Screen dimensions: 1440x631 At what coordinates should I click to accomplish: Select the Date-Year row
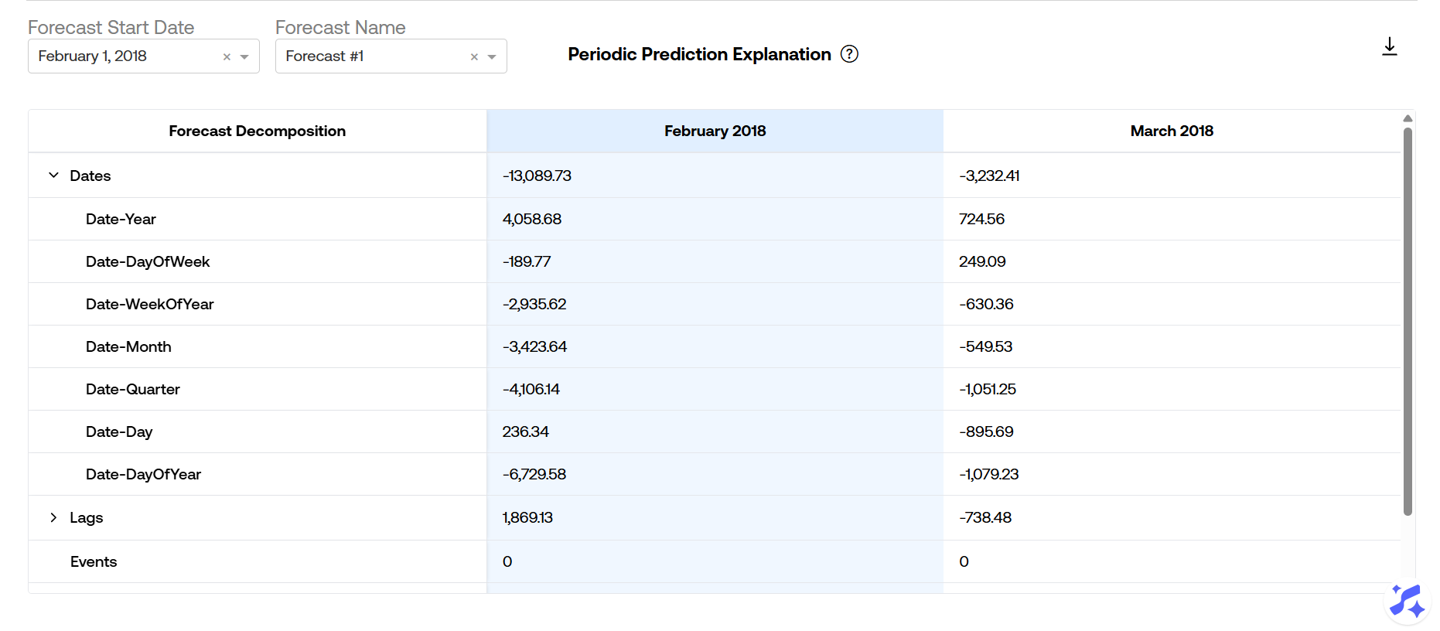coord(121,219)
